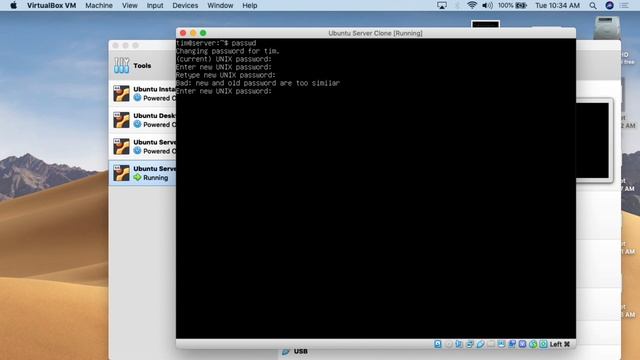Click the VM preview thumbnail in Manager window
Image resolution: width=640 pixels, height=360 pixels.
tap(592, 140)
